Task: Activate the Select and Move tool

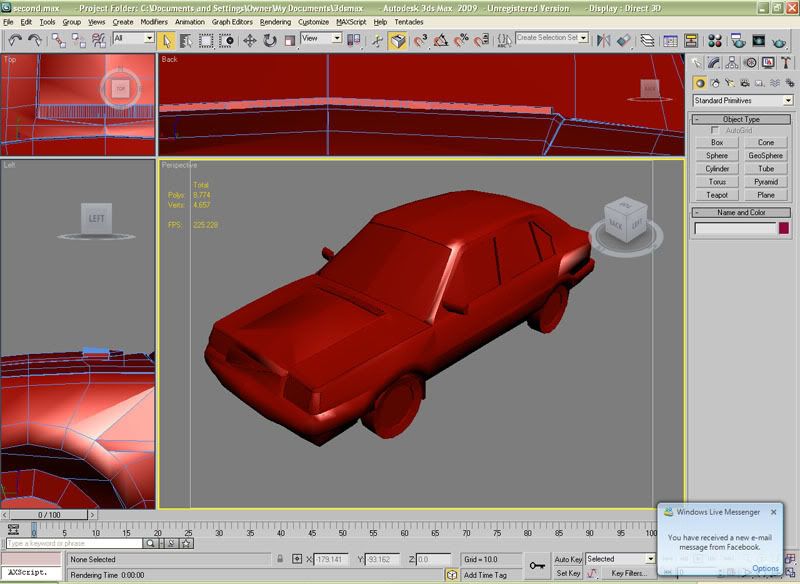Action: pos(250,40)
